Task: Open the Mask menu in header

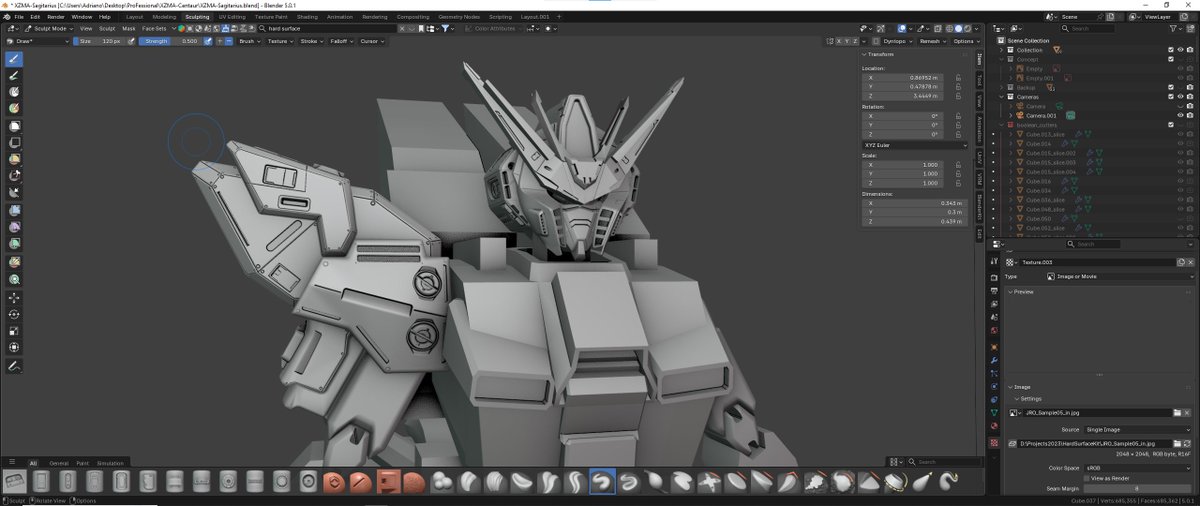Action: (129, 29)
